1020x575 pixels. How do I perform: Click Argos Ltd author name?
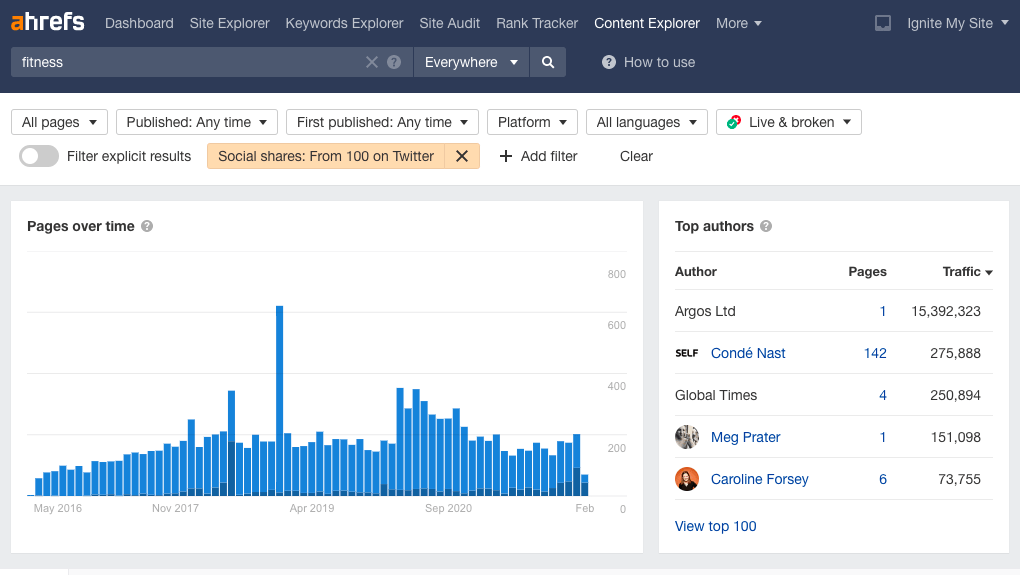click(705, 312)
